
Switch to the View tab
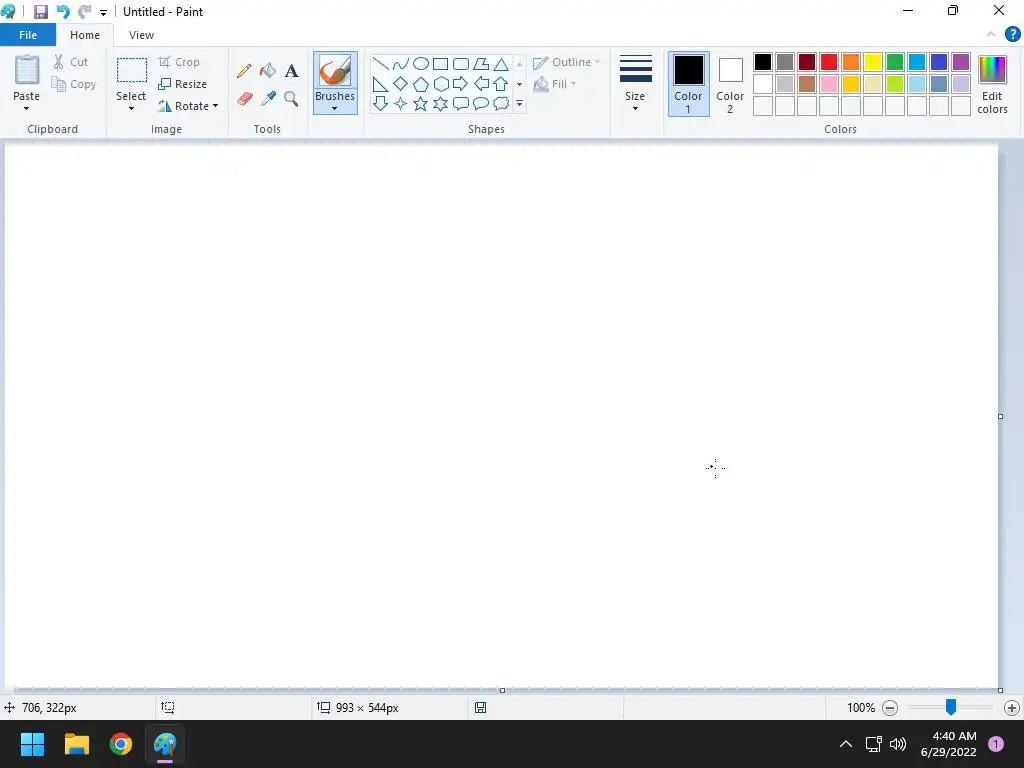(141, 35)
